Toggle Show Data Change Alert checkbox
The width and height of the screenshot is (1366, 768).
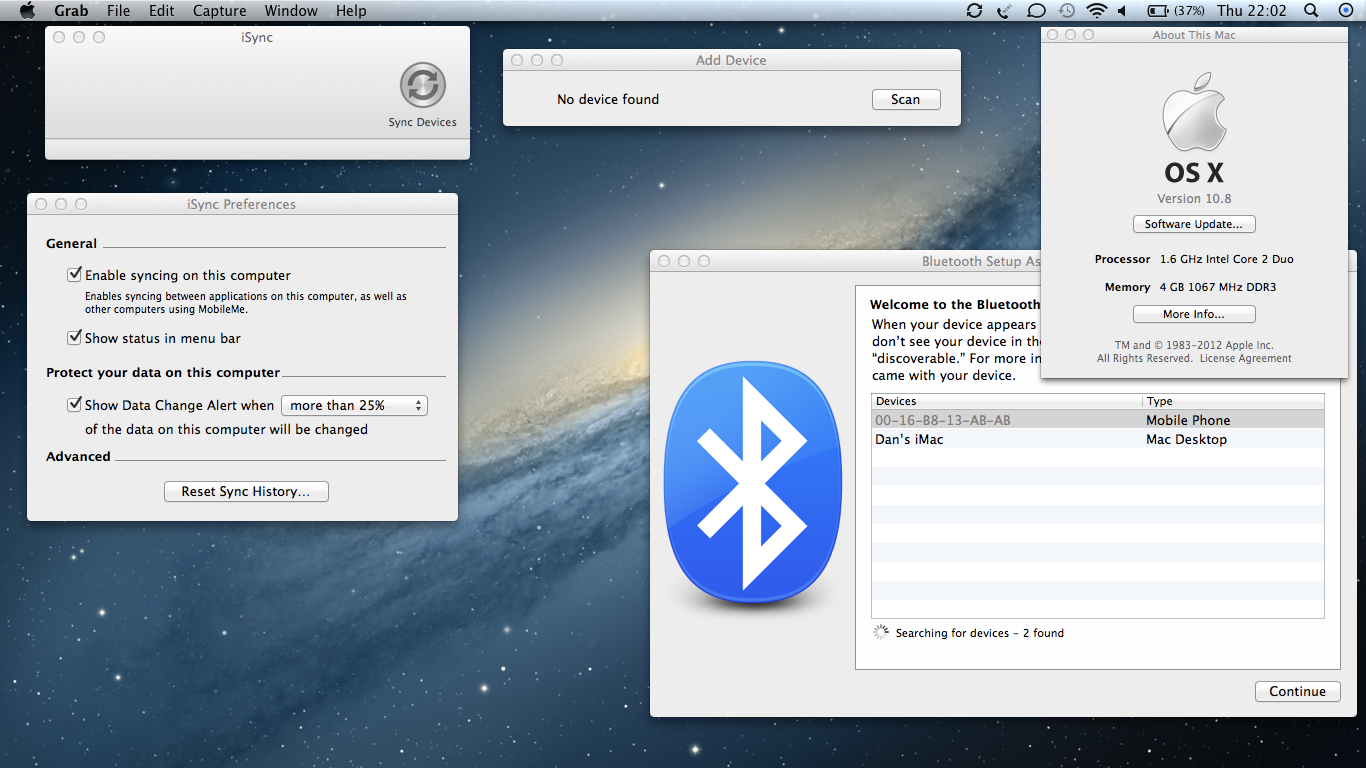pyautogui.click(x=74, y=404)
